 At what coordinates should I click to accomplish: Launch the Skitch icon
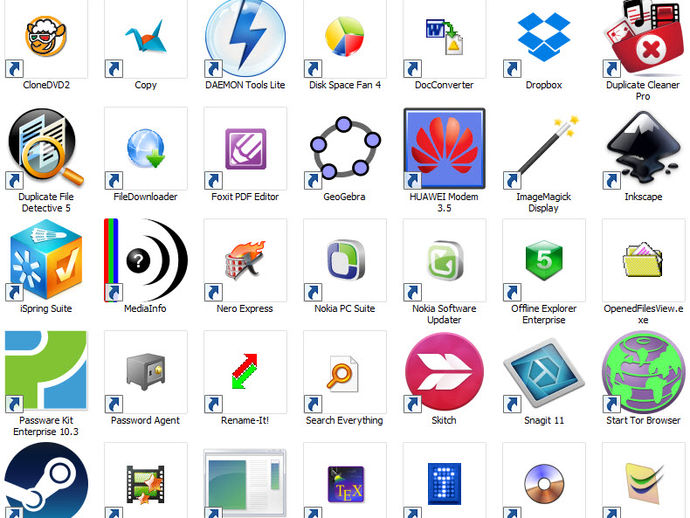tap(444, 372)
